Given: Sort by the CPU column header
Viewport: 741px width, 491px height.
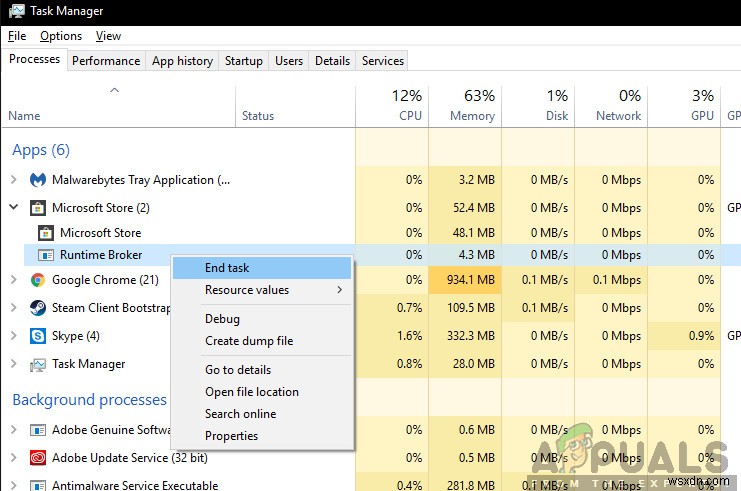Looking at the screenshot, I should (x=392, y=107).
